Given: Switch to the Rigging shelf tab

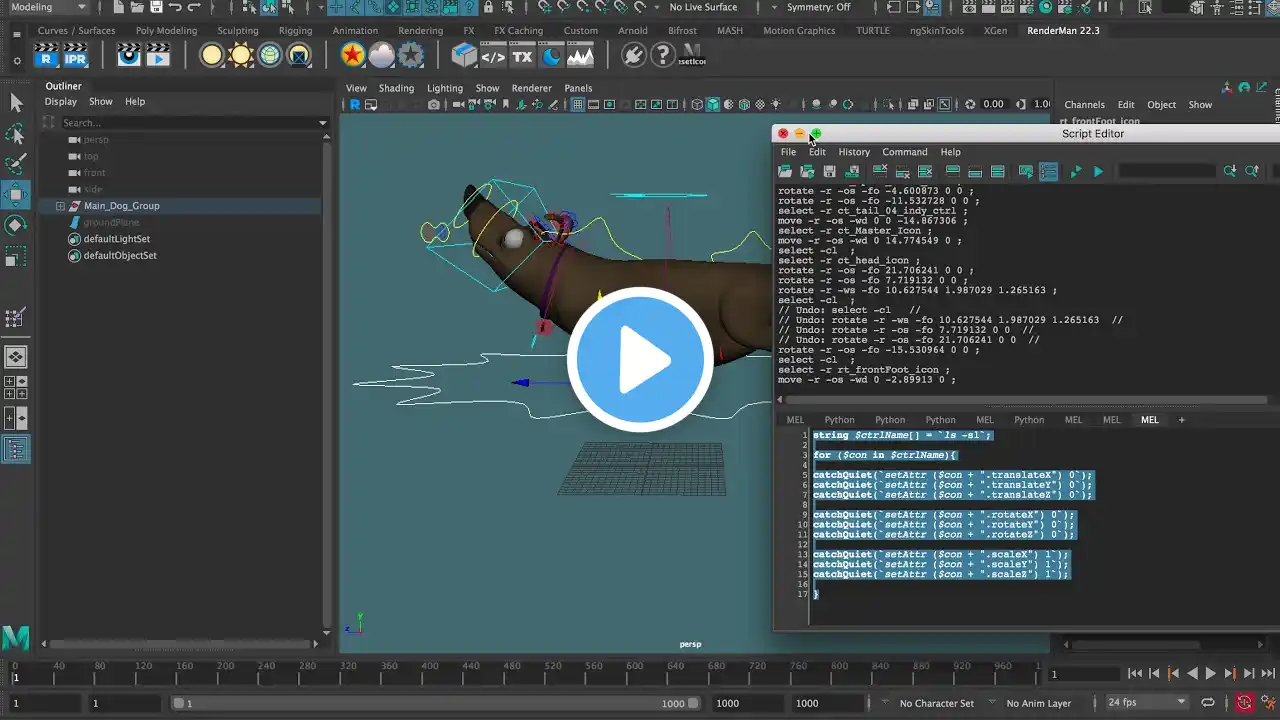Looking at the screenshot, I should tap(295, 30).
